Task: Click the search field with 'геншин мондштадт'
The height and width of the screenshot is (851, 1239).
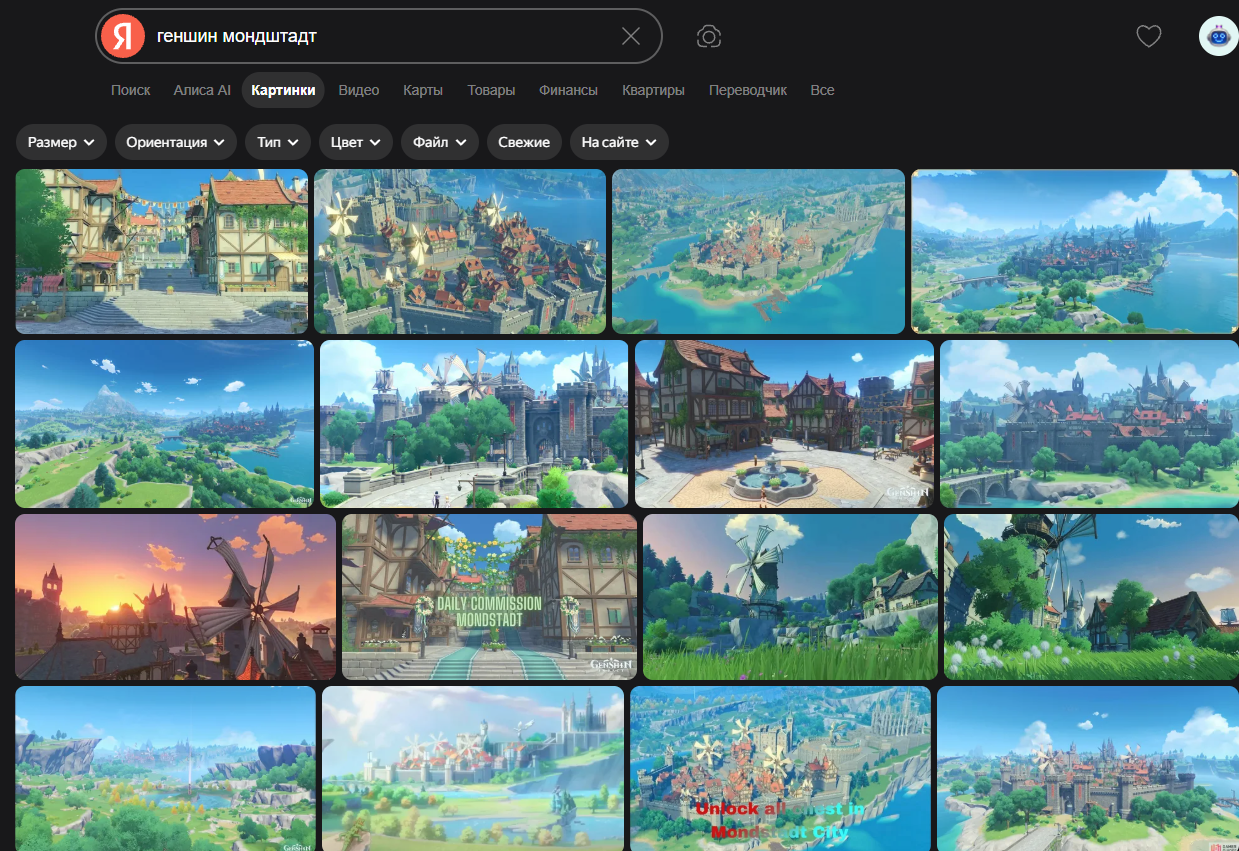Action: 380,36
